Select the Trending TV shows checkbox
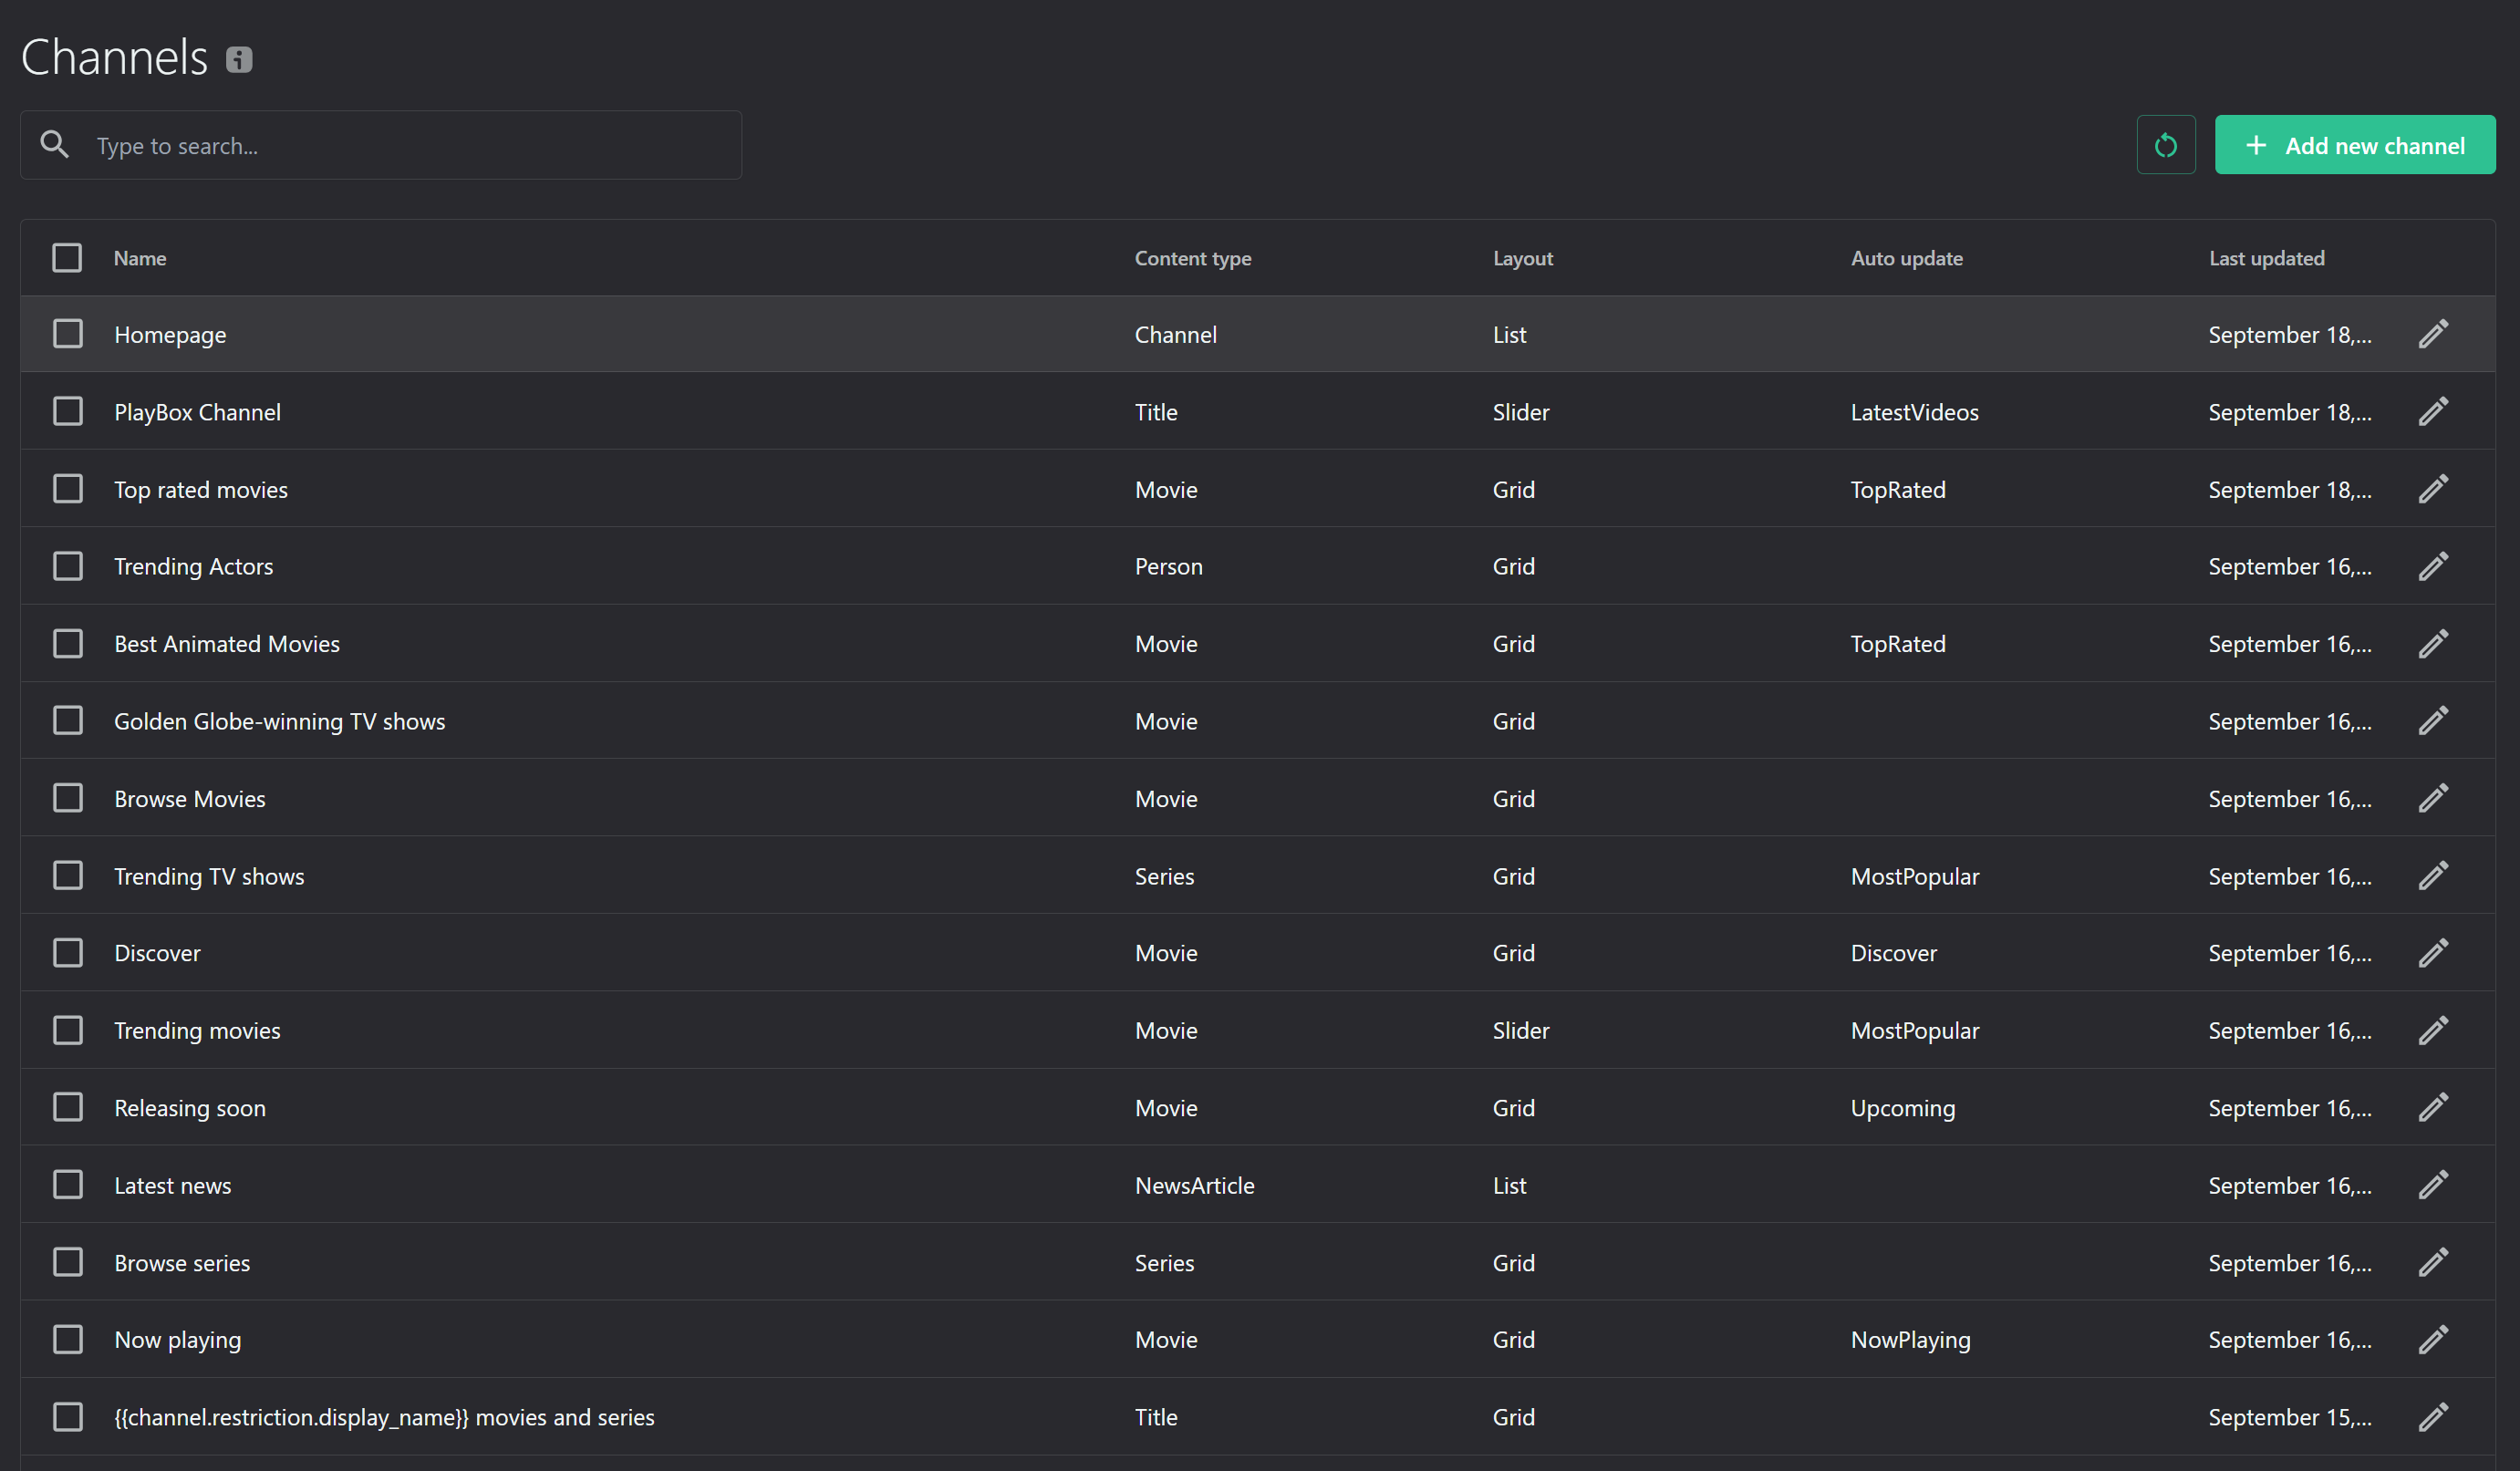This screenshot has height=1471, width=2520. 67,876
